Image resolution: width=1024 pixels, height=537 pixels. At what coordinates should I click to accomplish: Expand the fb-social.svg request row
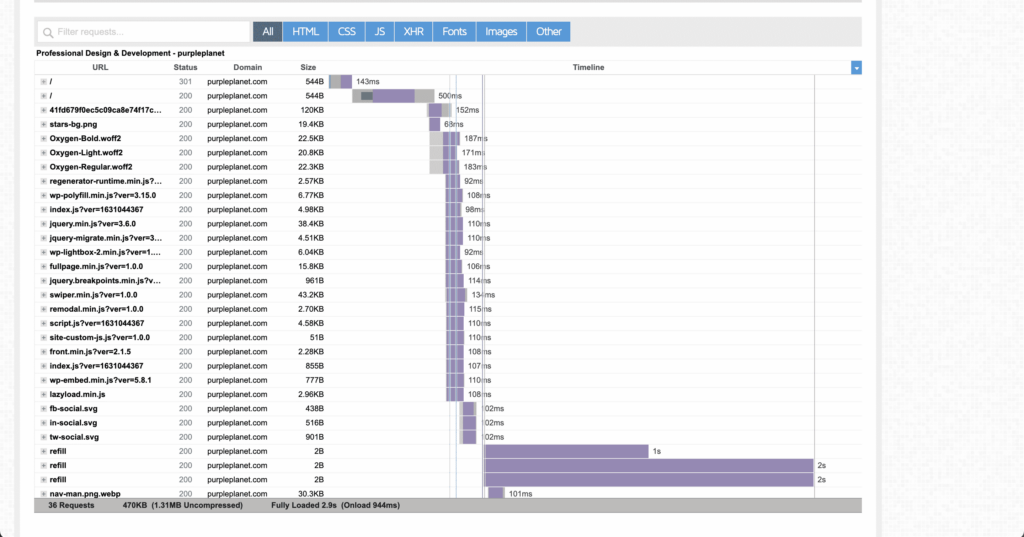pos(44,409)
